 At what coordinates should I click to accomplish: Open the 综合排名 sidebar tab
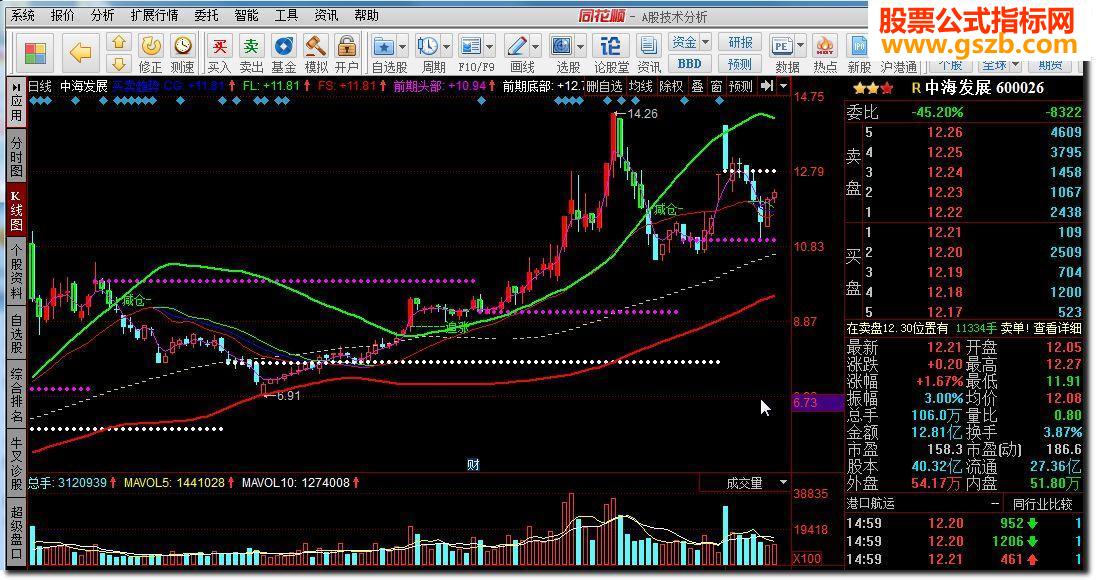pyautogui.click(x=16, y=392)
